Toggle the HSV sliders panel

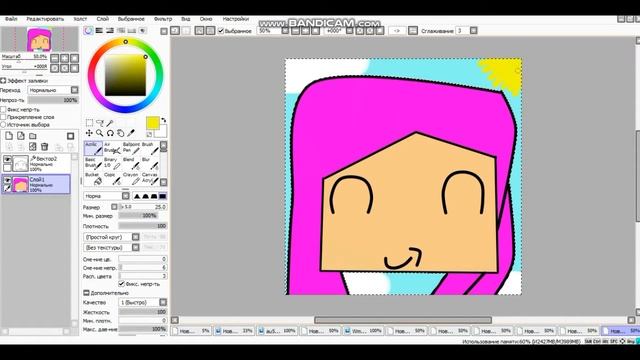[110, 31]
